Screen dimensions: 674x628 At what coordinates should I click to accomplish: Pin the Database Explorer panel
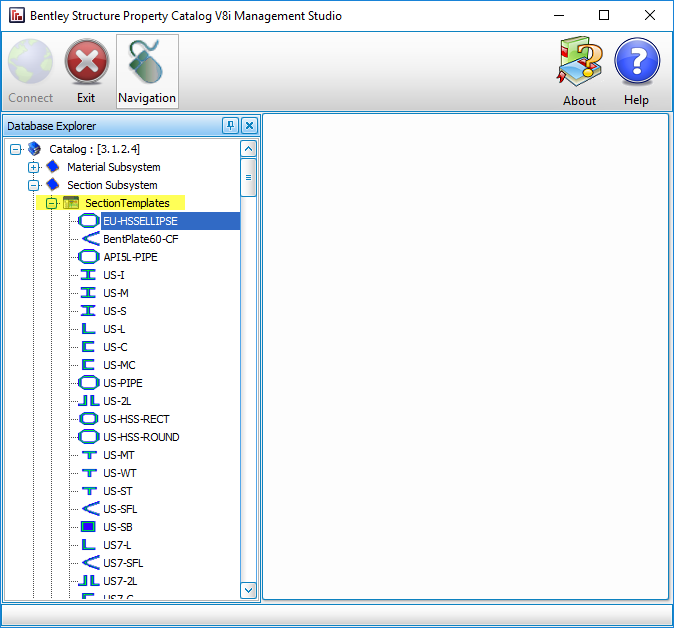(x=230, y=126)
